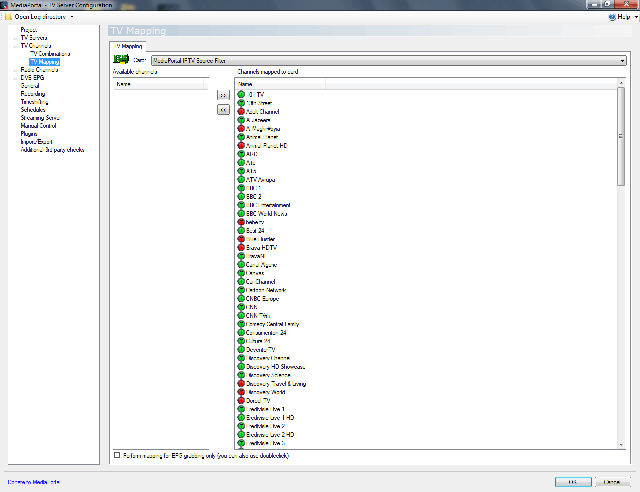Select the TV Mapping tab

click(x=128, y=46)
